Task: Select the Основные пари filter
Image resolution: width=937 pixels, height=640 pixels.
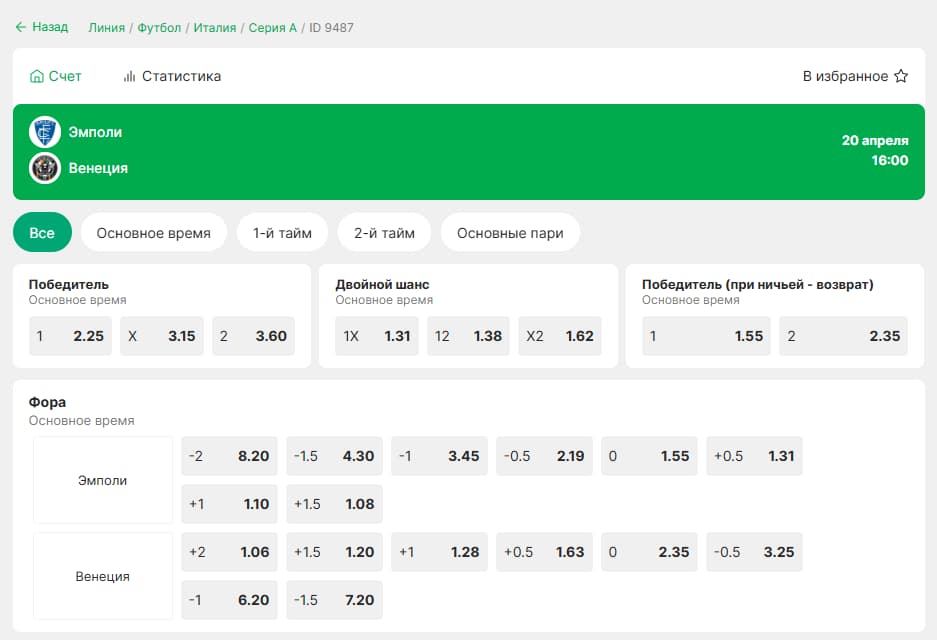Action: [510, 232]
